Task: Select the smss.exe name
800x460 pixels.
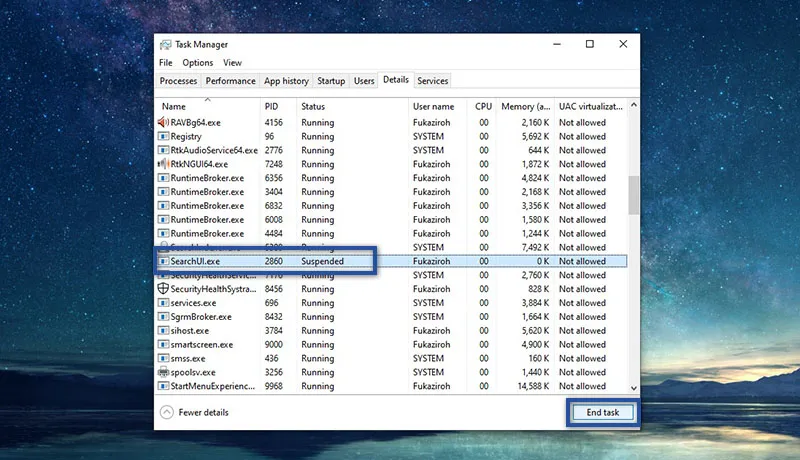Action: (188, 358)
